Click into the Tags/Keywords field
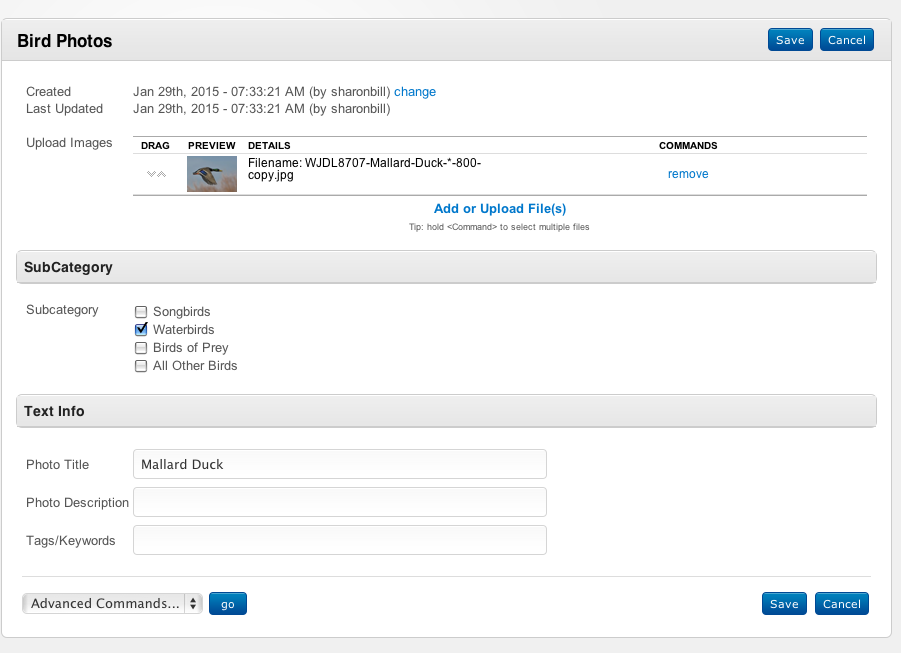This screenshot has width=901, height=653. click(340, 540)
